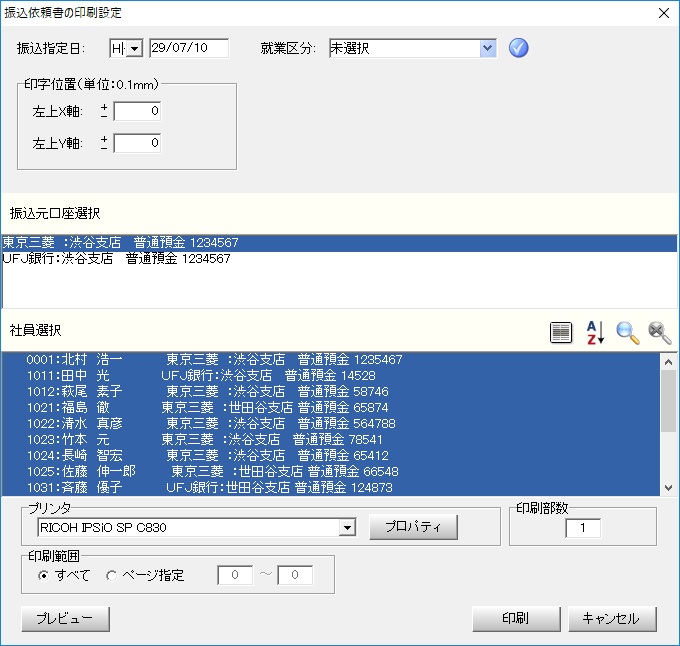This screenshot has width=680, height=646.
Task: Select employee 1022:清水 真彦
Action: [330, 424]
